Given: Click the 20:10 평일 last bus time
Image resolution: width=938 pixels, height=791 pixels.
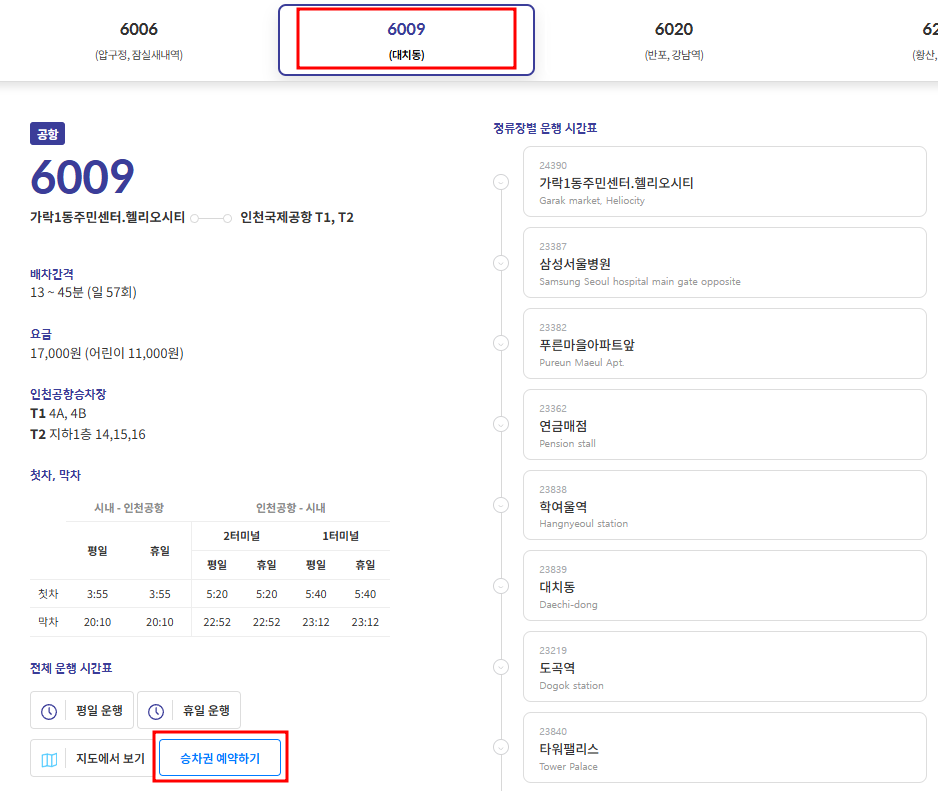Looking at the screenshot, I should tap(98, 622).
